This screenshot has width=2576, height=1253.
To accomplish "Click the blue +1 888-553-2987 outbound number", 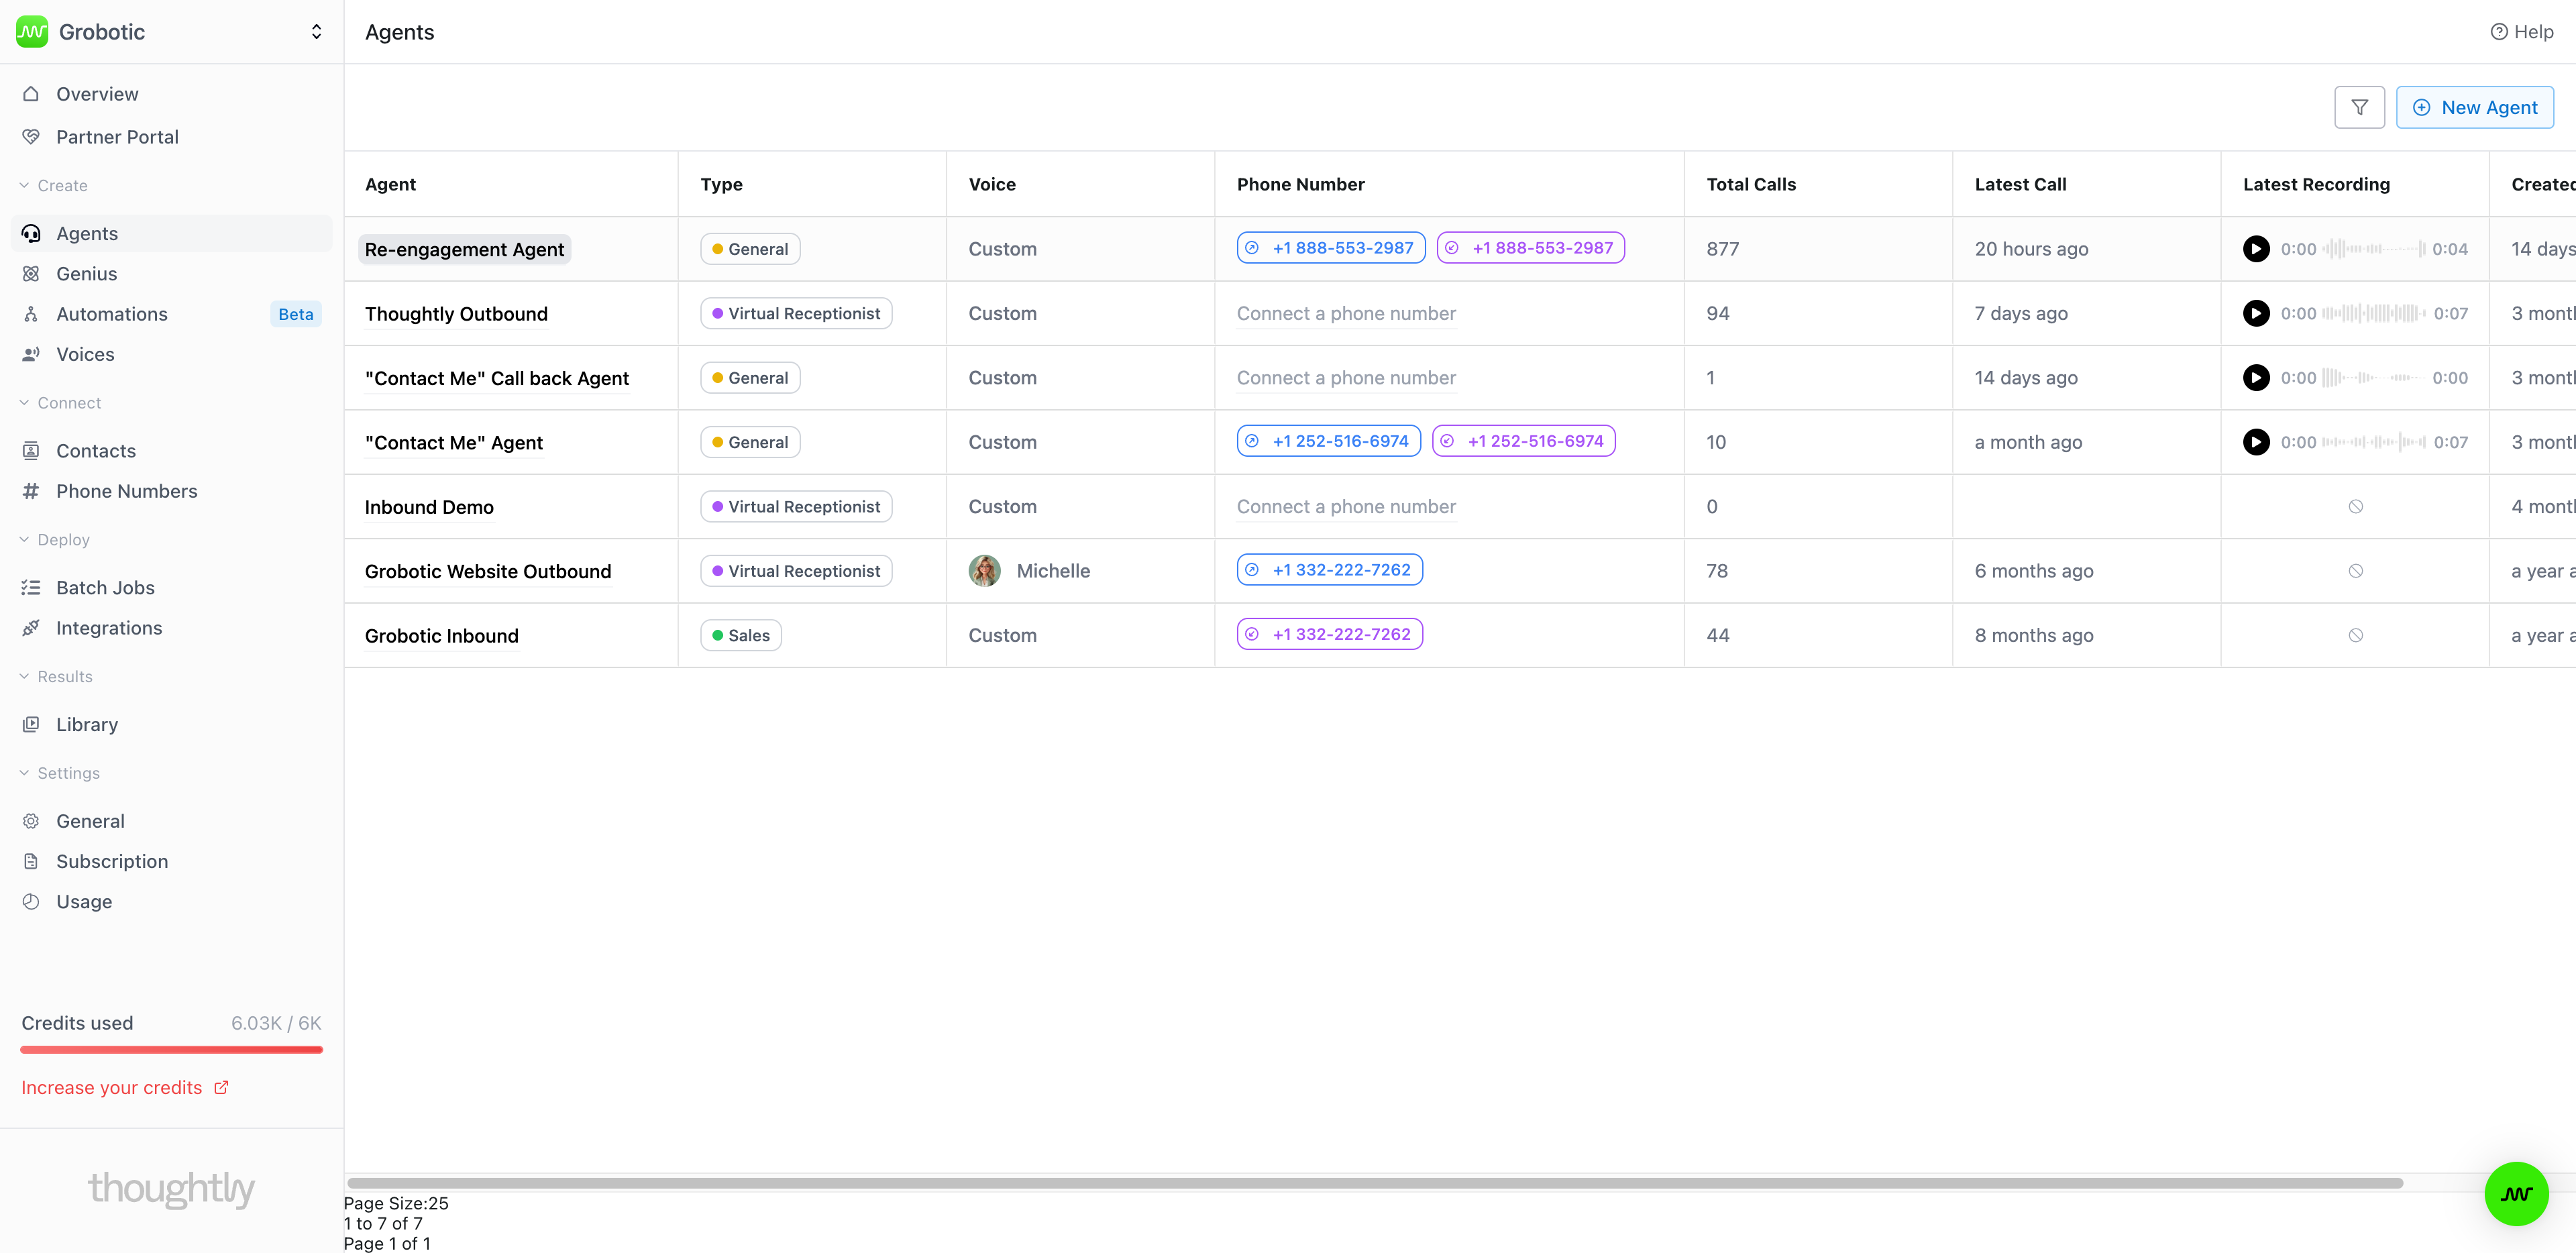I will tap(1331, 248).
